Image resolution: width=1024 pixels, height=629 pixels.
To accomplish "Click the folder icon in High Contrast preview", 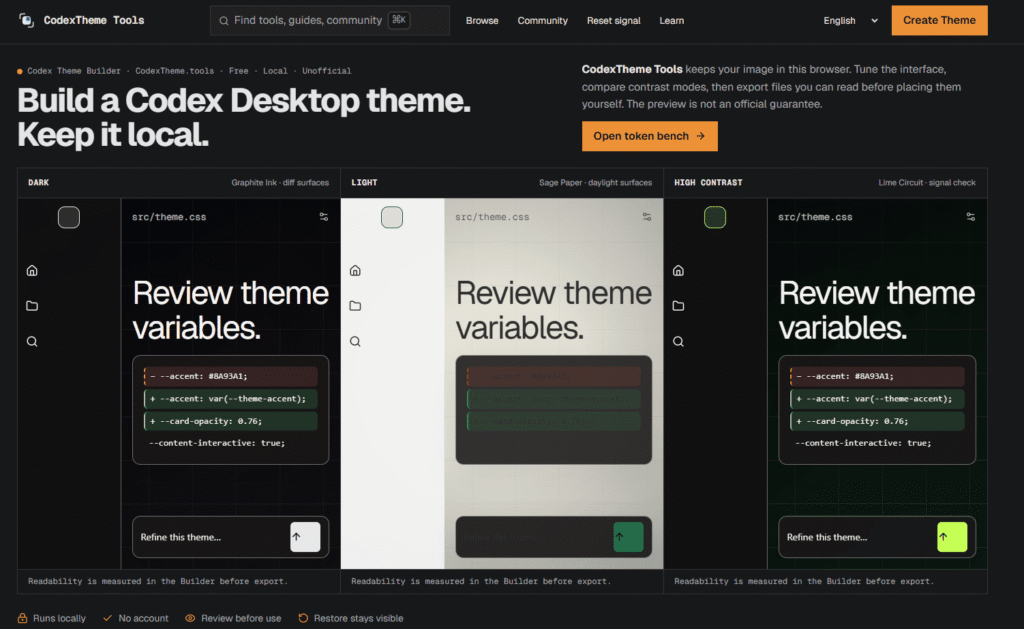I will [x=679, y=306].
